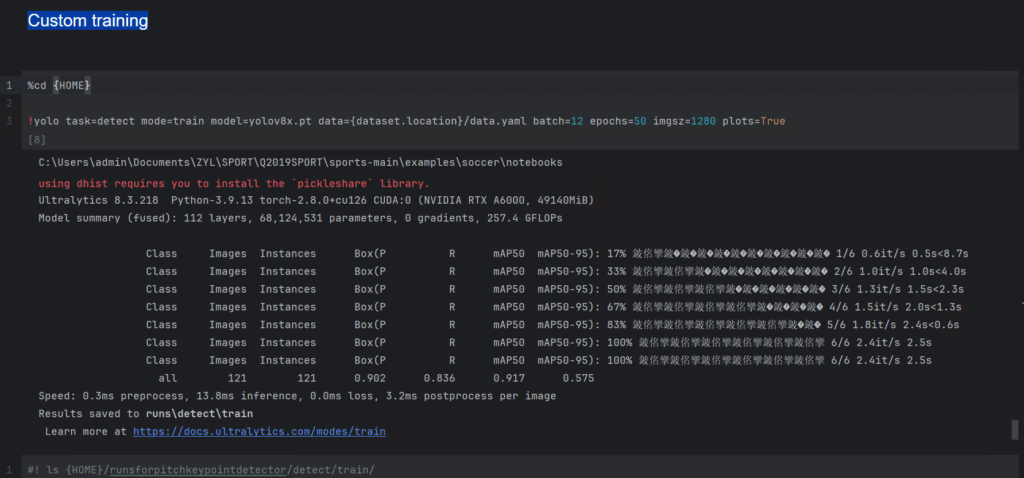Screen dimensions: 1024x478
Task: Click the plots=True argument
Action: [756, 121]
